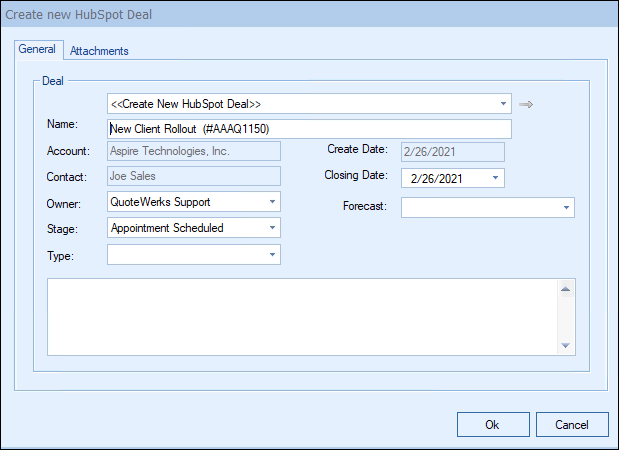Click the Create new HubSpot Deal title
Screen dimensions: 619x450
79,15
